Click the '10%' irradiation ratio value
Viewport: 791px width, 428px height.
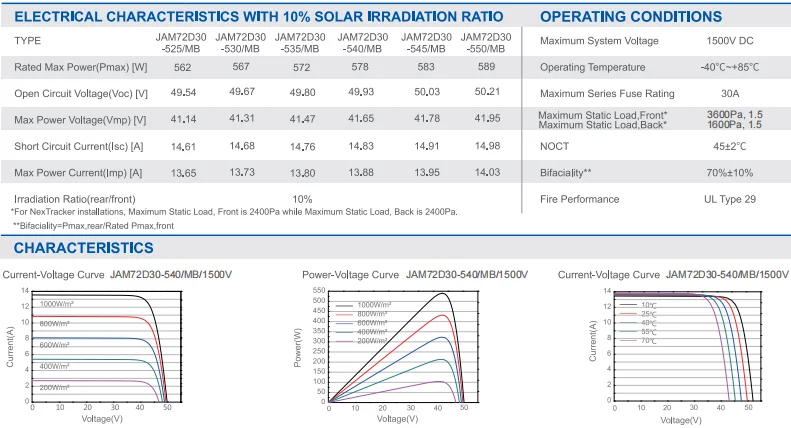(302, 199)
